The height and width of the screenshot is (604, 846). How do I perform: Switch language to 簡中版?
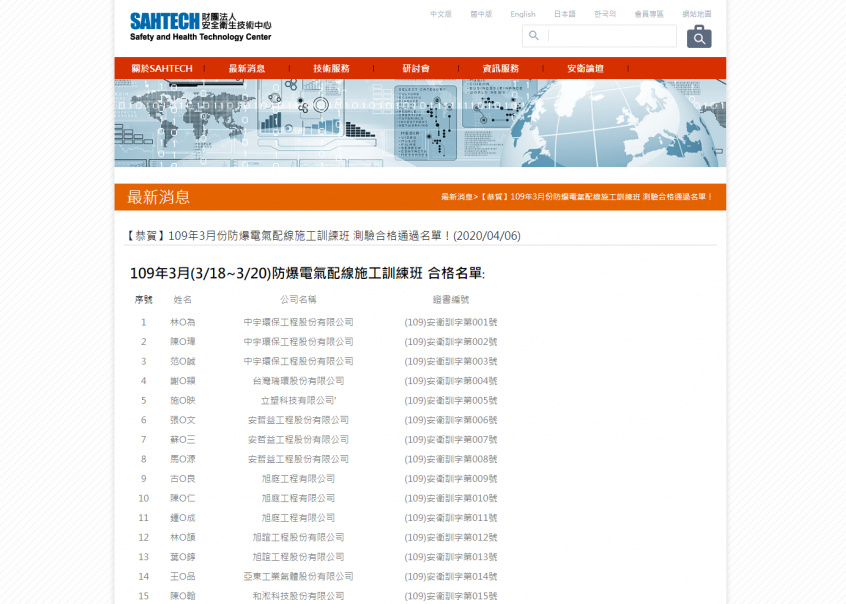[x=482, y=14]
